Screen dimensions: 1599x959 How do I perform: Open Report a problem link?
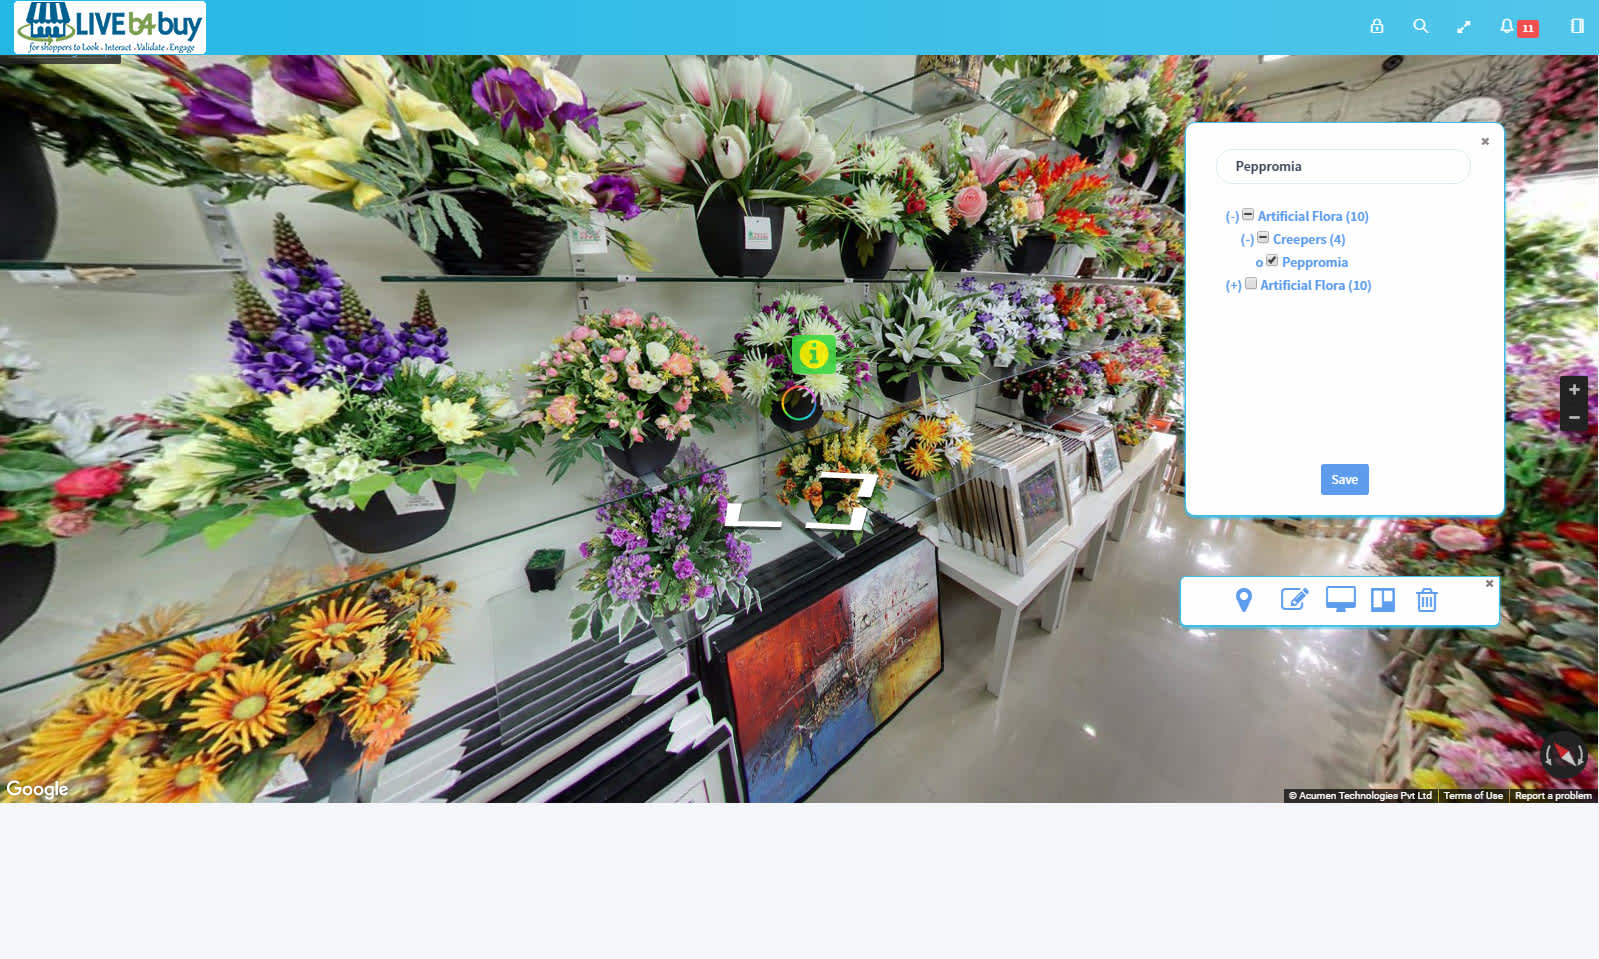[1553, 796]
